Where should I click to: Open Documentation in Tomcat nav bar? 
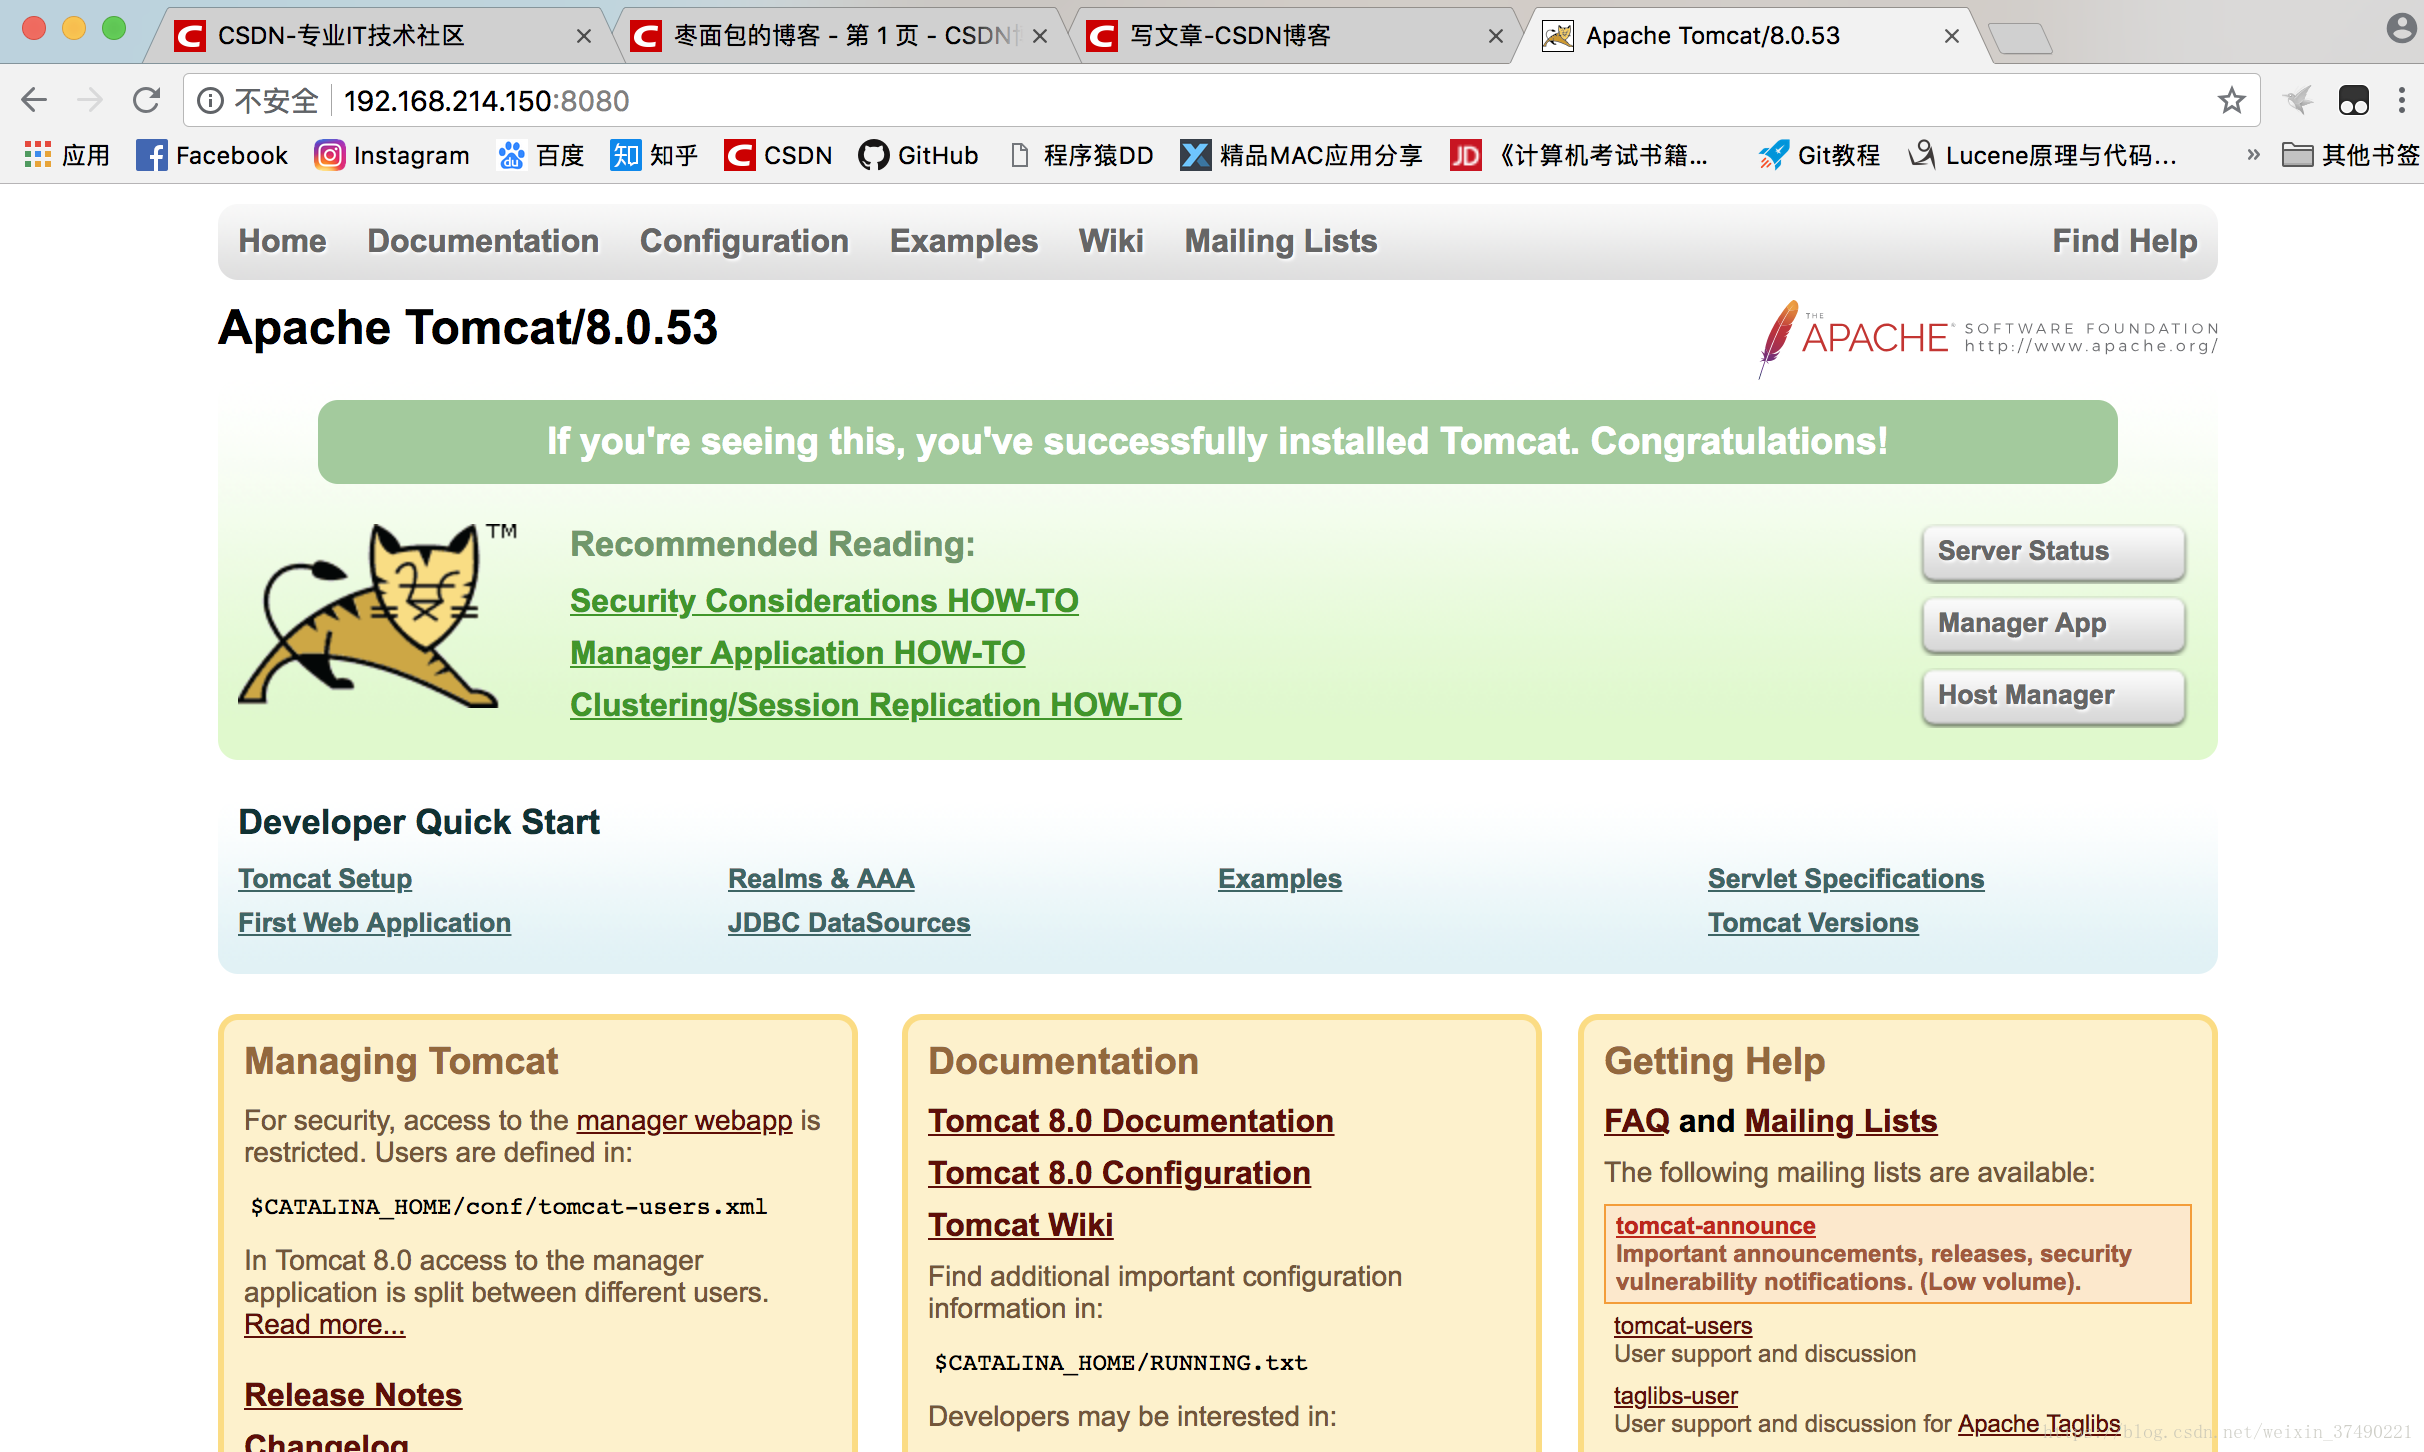(x=483, y=241)
